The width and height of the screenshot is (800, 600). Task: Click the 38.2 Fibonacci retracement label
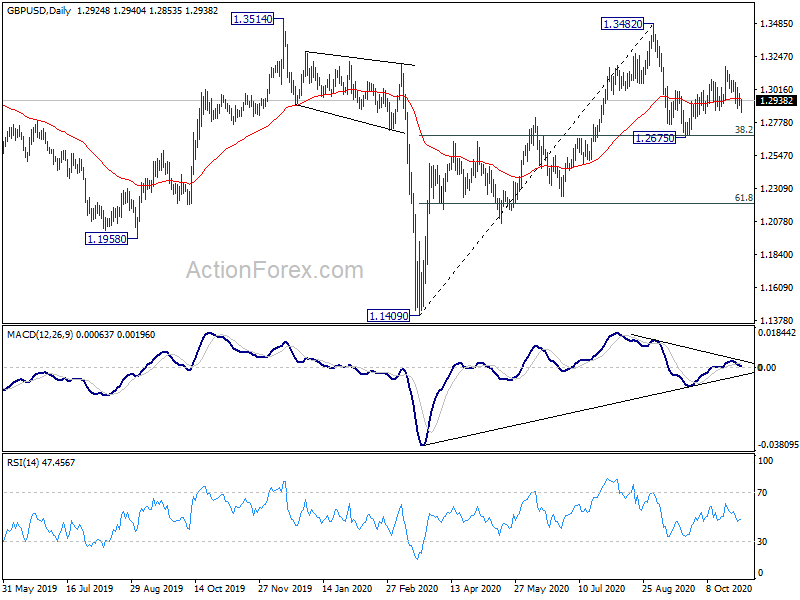[x=743, y=130]
